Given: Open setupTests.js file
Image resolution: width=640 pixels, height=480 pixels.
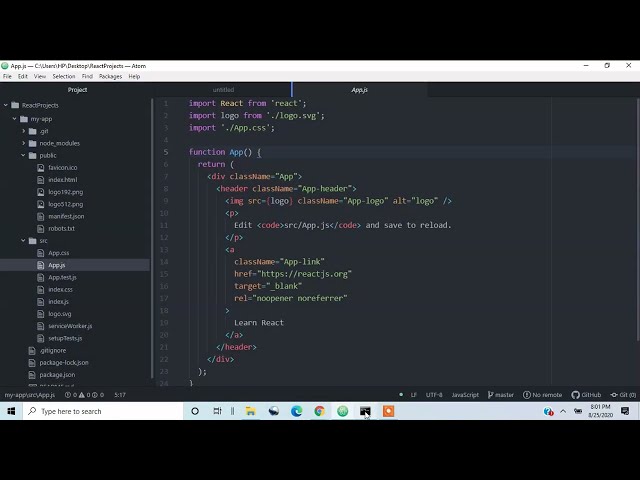Looking at the screenshot, I should tap(65, 338).
